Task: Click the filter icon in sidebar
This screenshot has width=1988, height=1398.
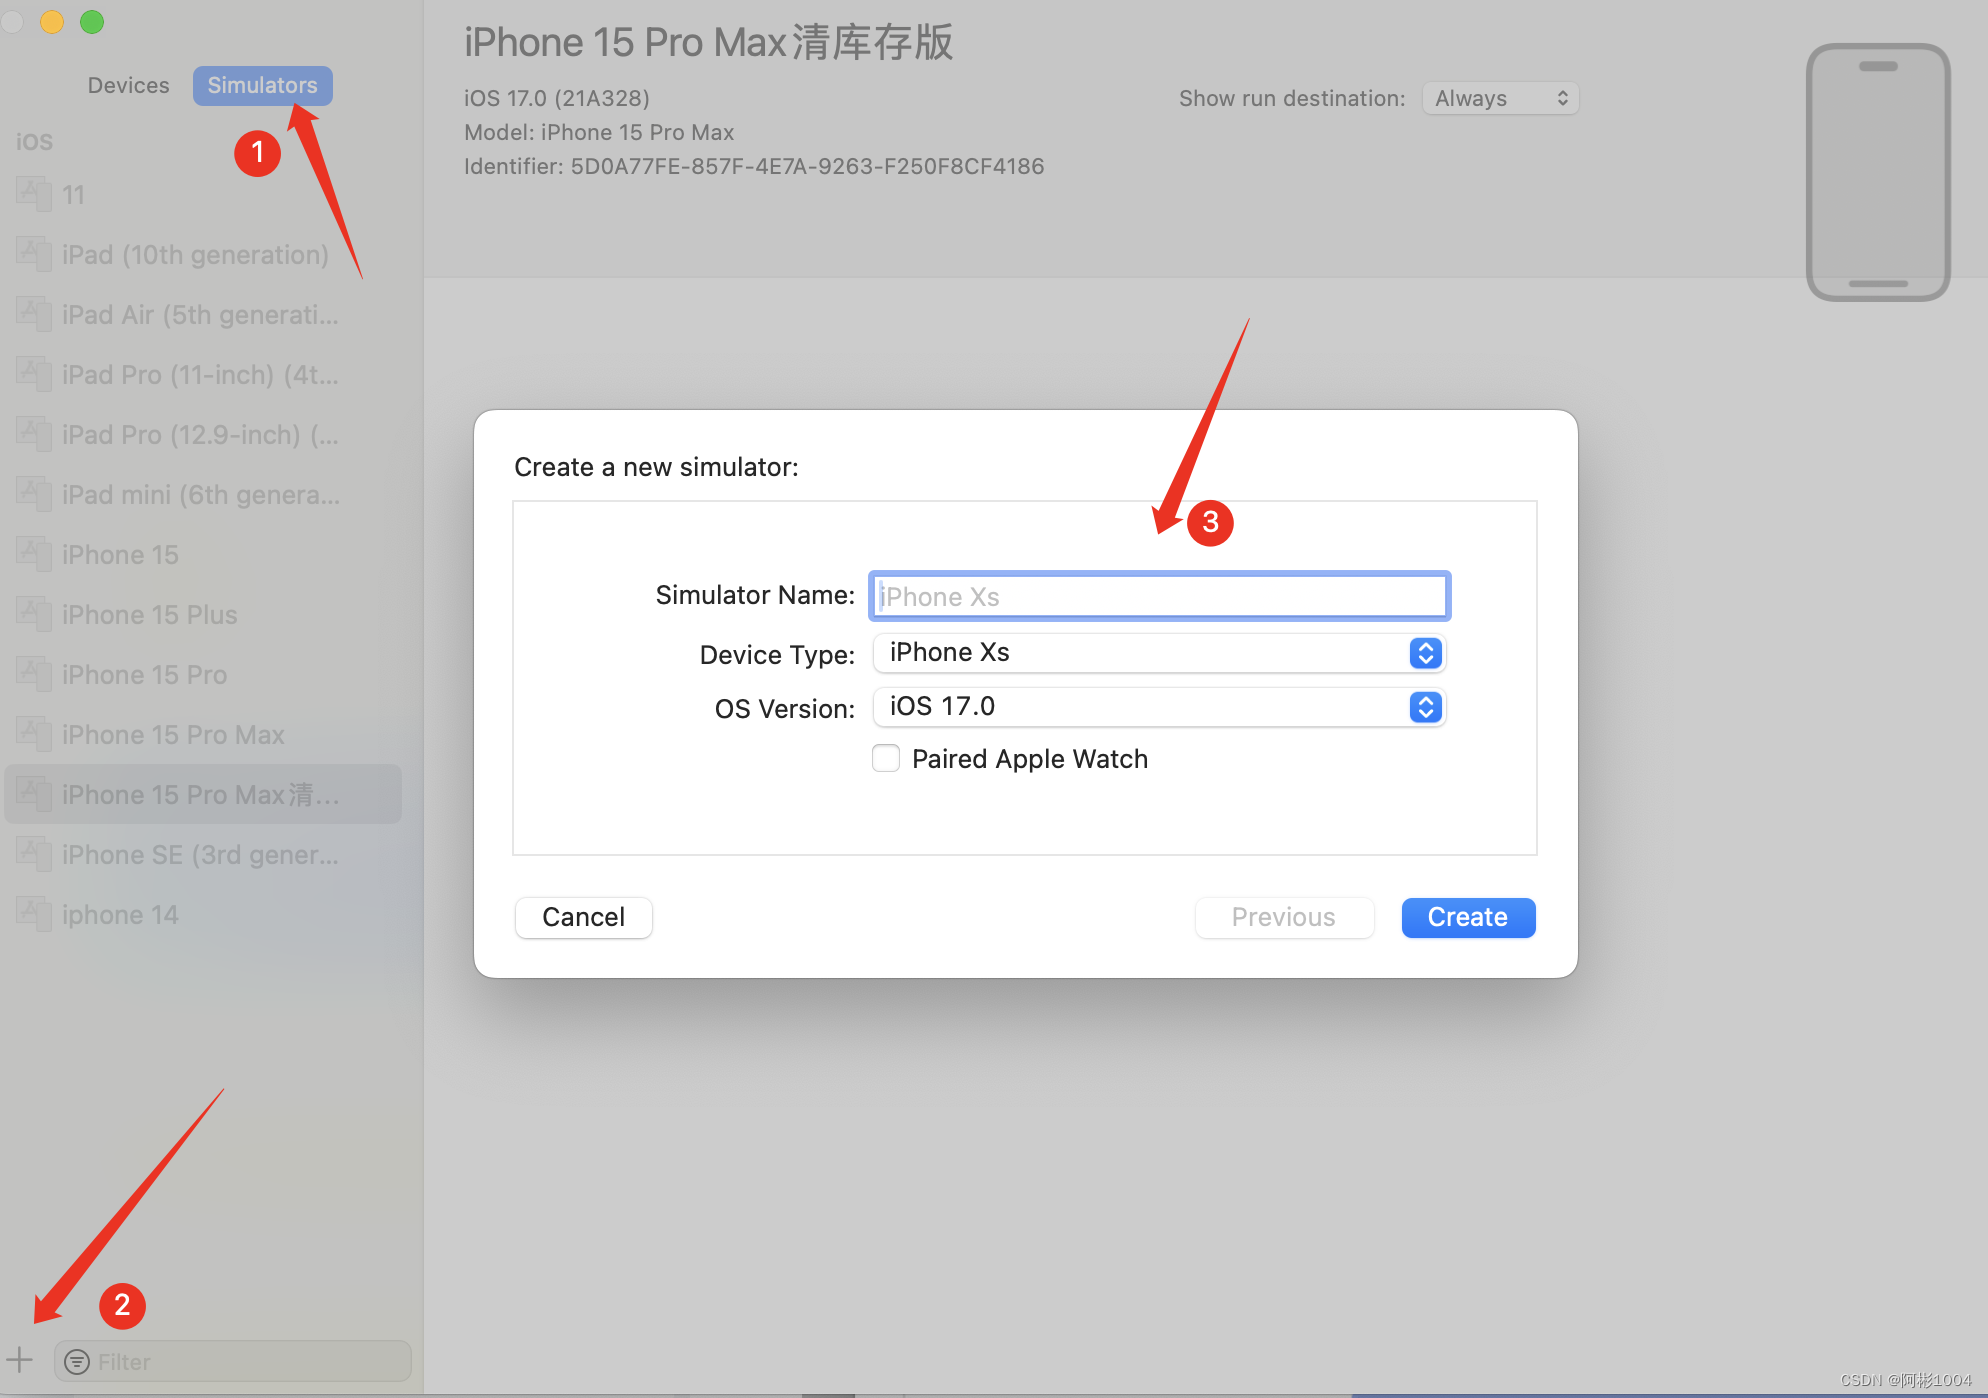Action: point(77,1362)
